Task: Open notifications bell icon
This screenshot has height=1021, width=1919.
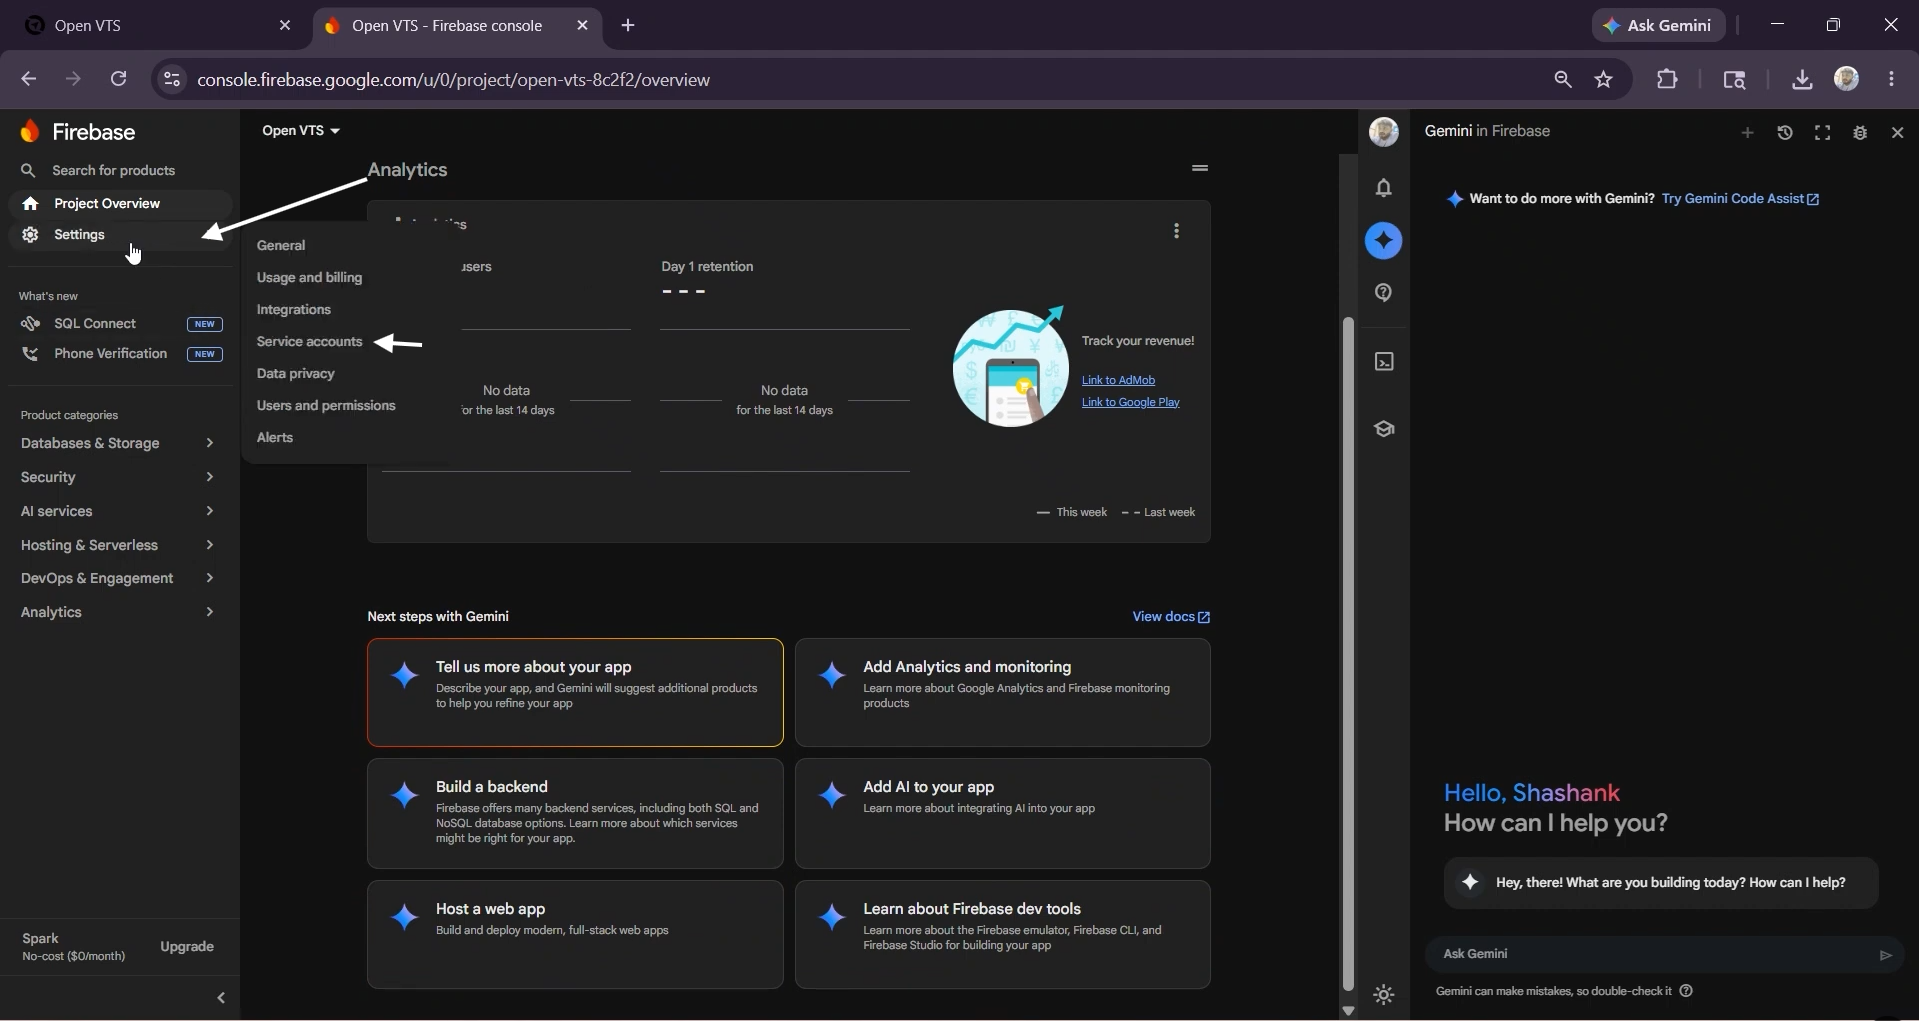Action: [x=1384, y=188]
